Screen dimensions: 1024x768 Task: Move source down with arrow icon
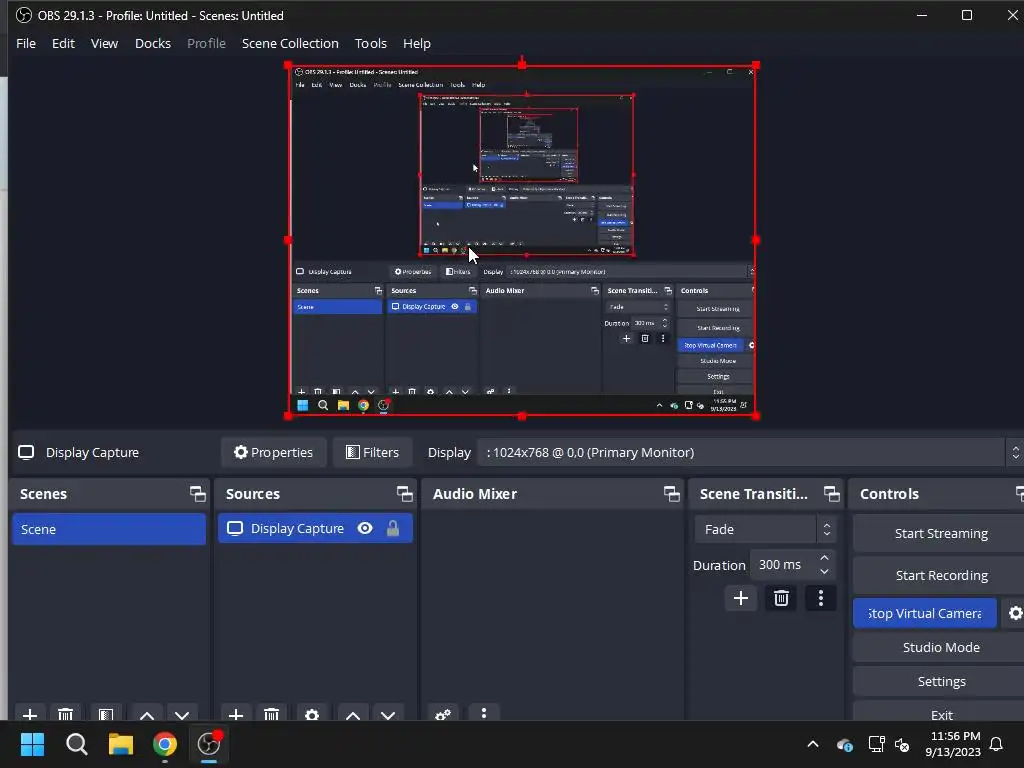(x=388, y=714)
